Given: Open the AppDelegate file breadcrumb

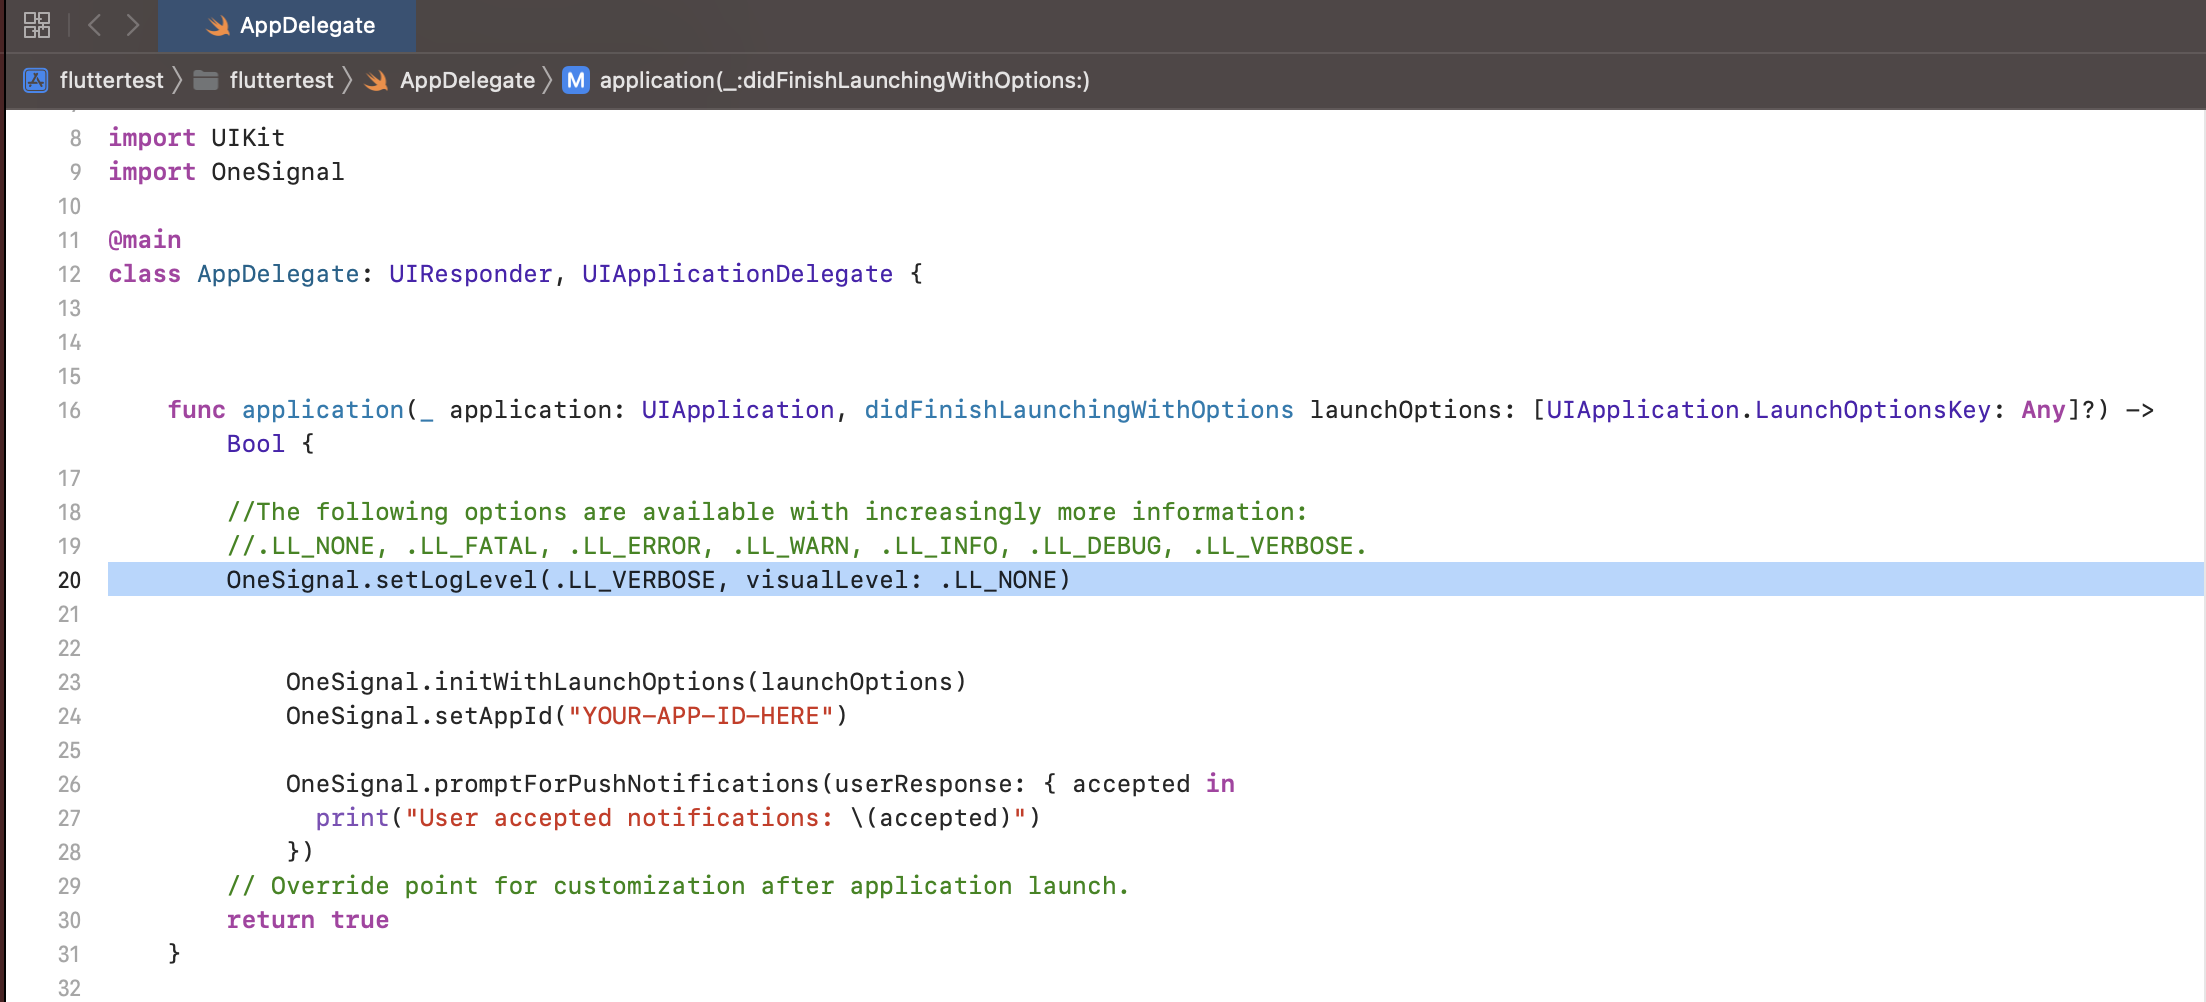Looking at the screenshot, I should 467,80.
